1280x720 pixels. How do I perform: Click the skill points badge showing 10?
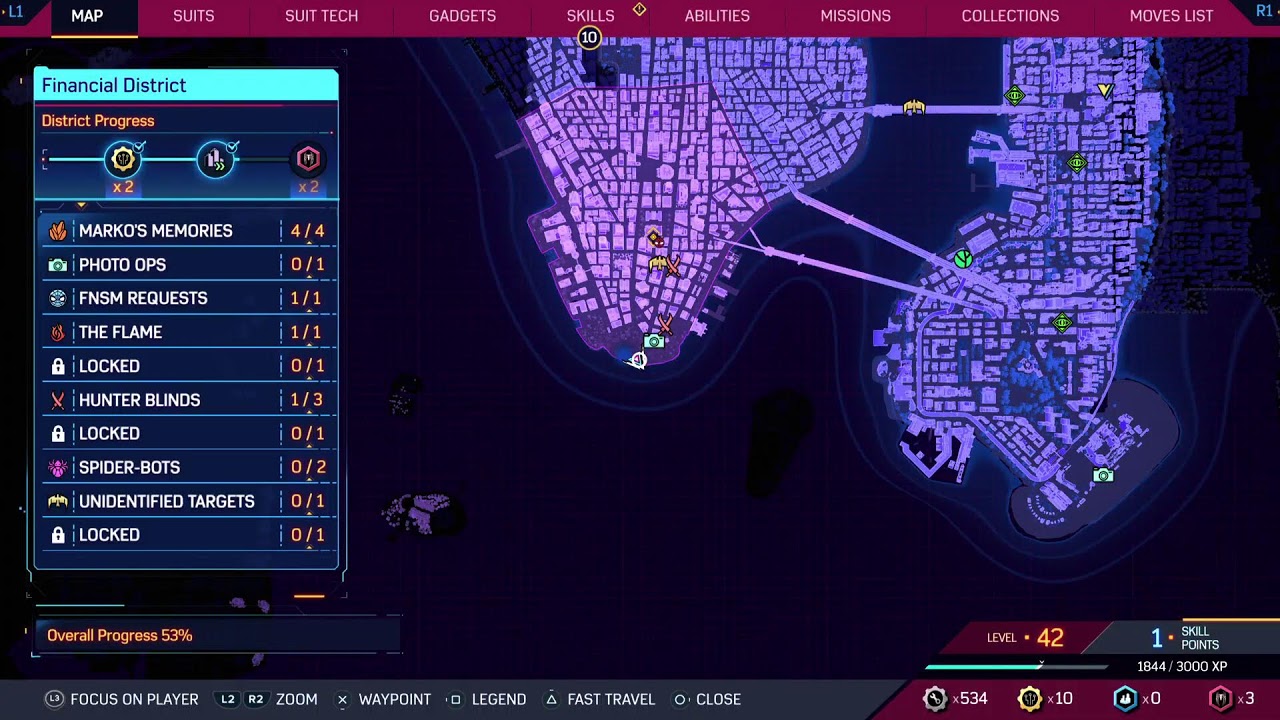click(x=589, y=38)
